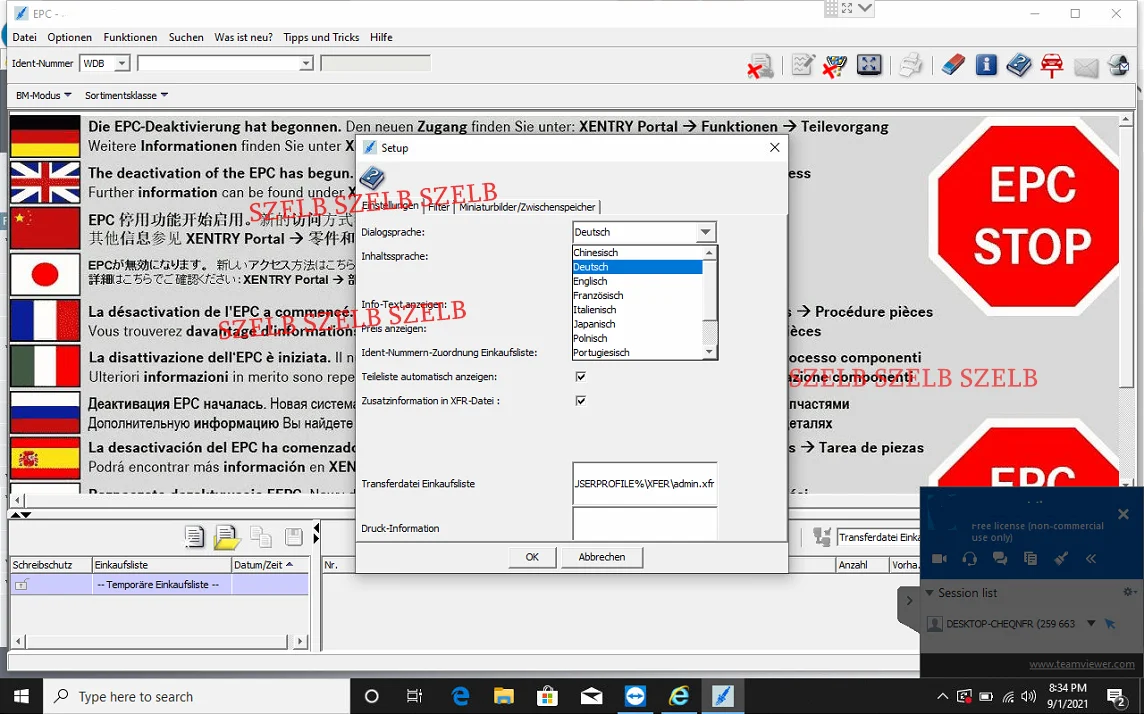Open the Funktionen menu

(130, 37)
